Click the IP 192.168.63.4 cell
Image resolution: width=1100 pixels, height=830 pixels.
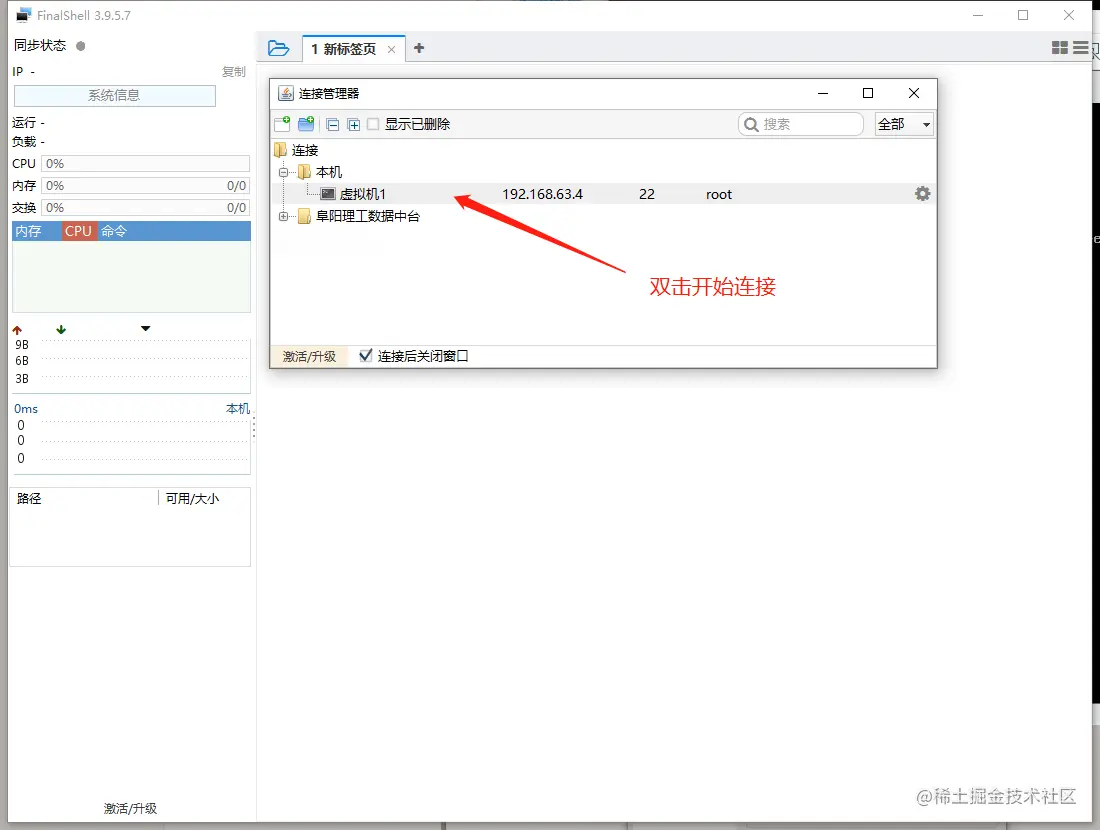click(542, 194)
